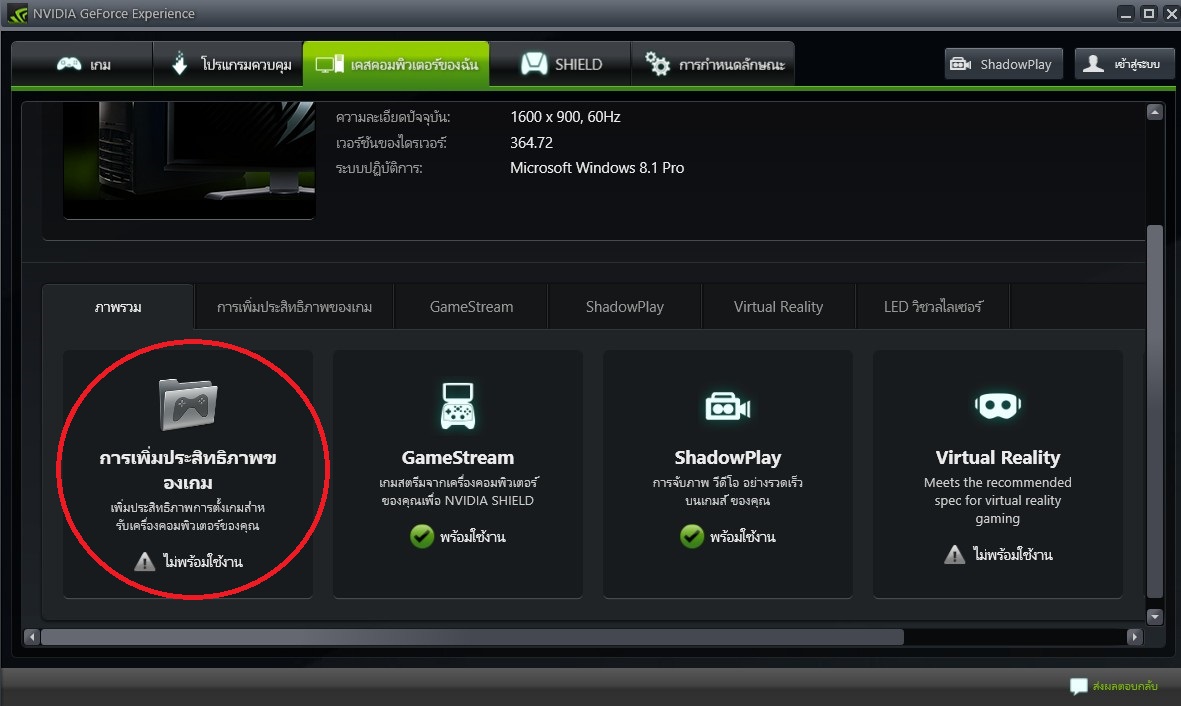Click the download arrow icon on Drivers tab
Screen dimensions: 1181x706
pyautogui.click(x=179, y=63)
